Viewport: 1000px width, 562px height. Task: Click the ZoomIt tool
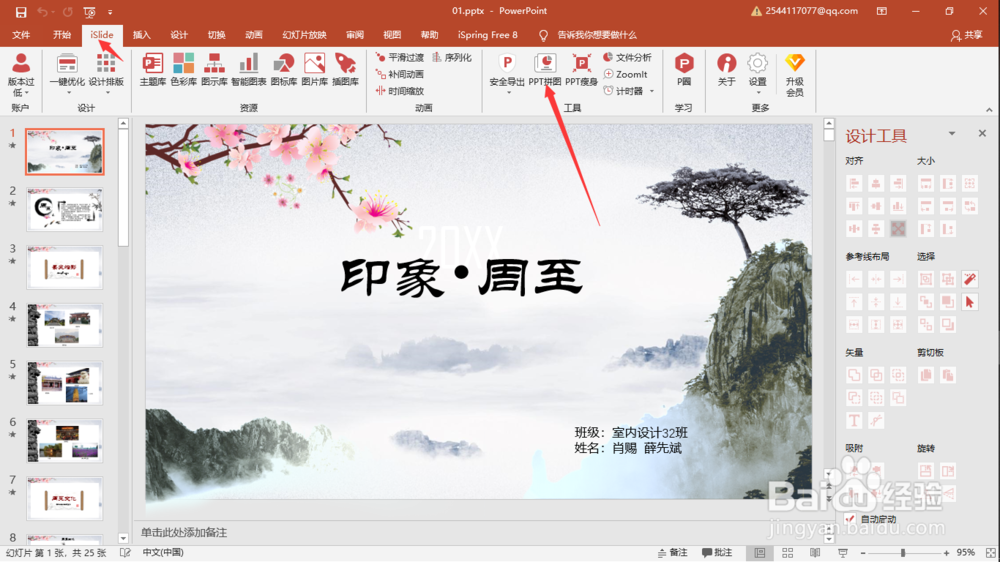[626, 74]
